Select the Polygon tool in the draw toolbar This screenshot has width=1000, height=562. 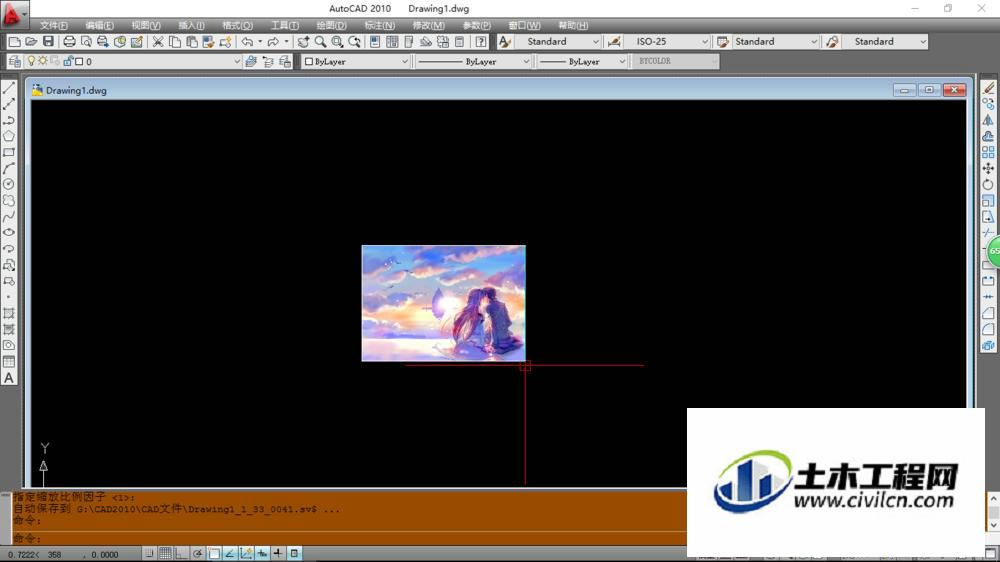[9, 136]
